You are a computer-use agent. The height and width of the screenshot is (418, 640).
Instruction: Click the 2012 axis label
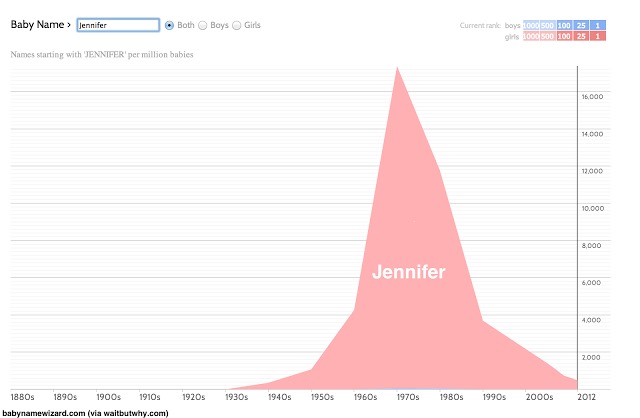[x=586, y=397]
